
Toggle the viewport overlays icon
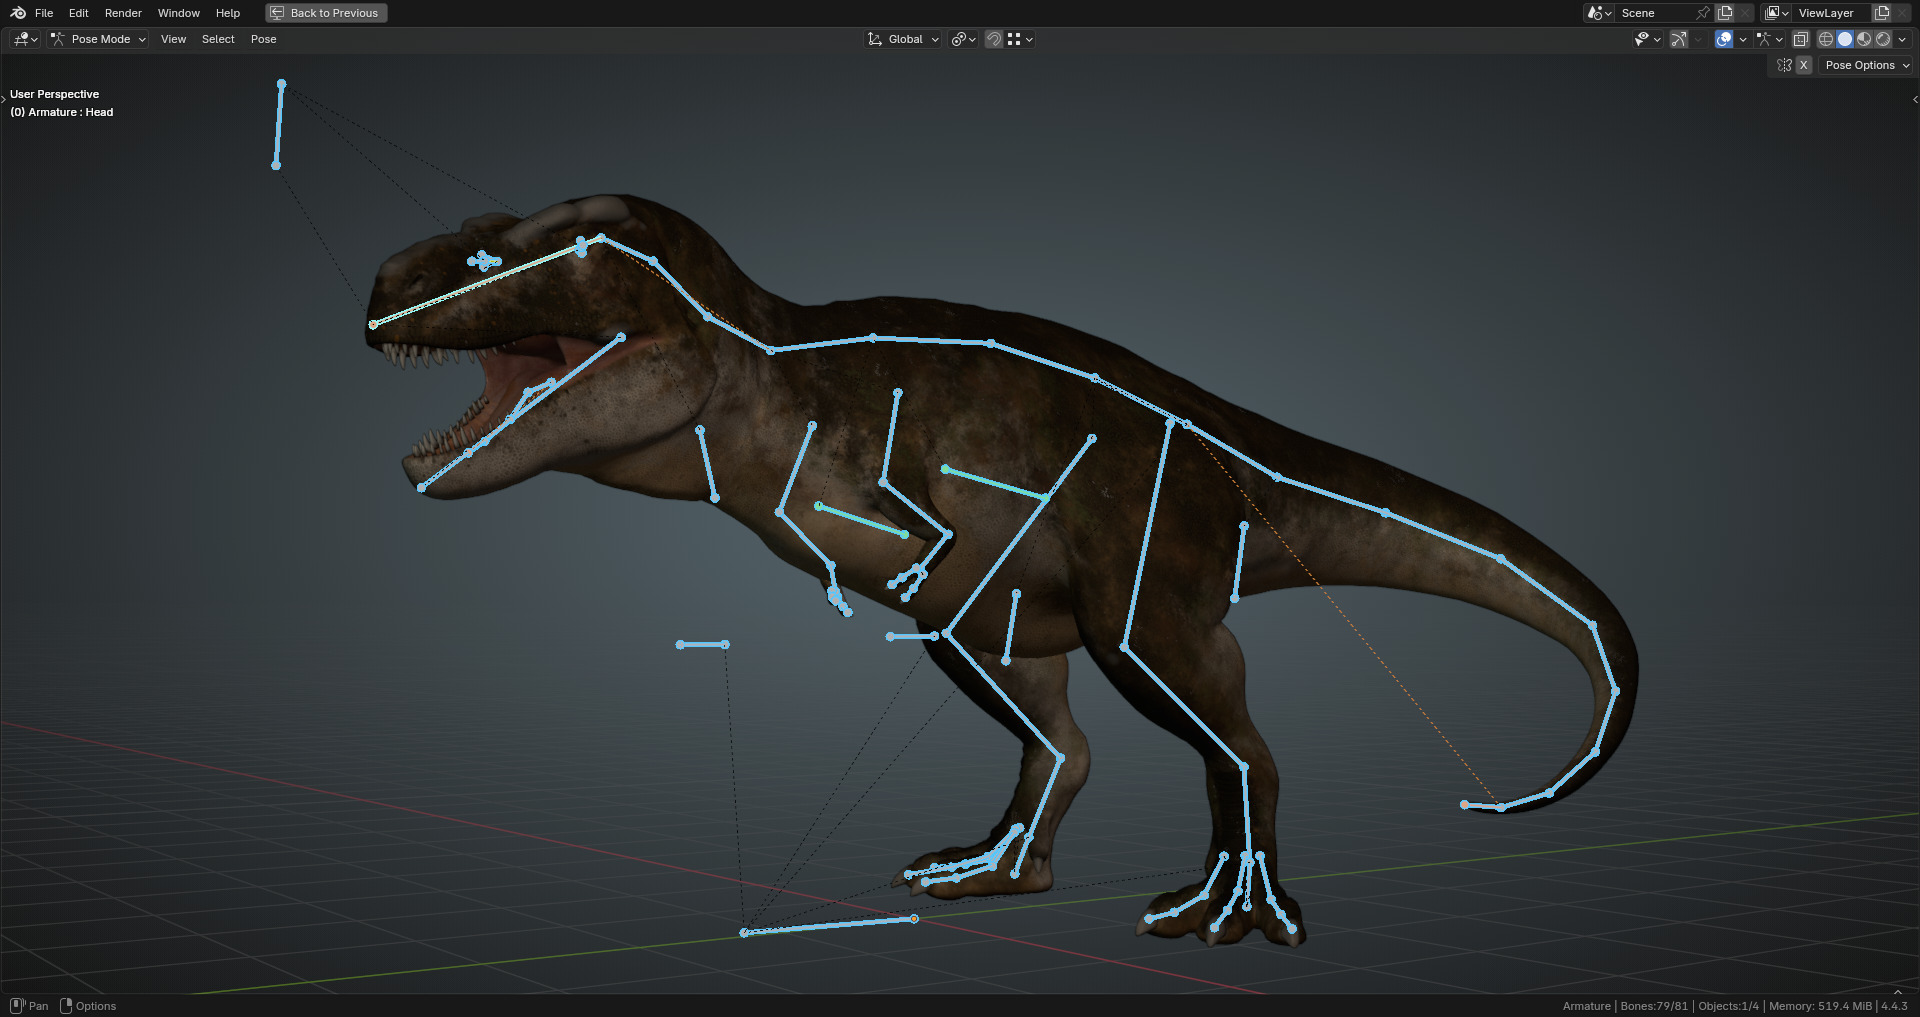[1724, 39]
